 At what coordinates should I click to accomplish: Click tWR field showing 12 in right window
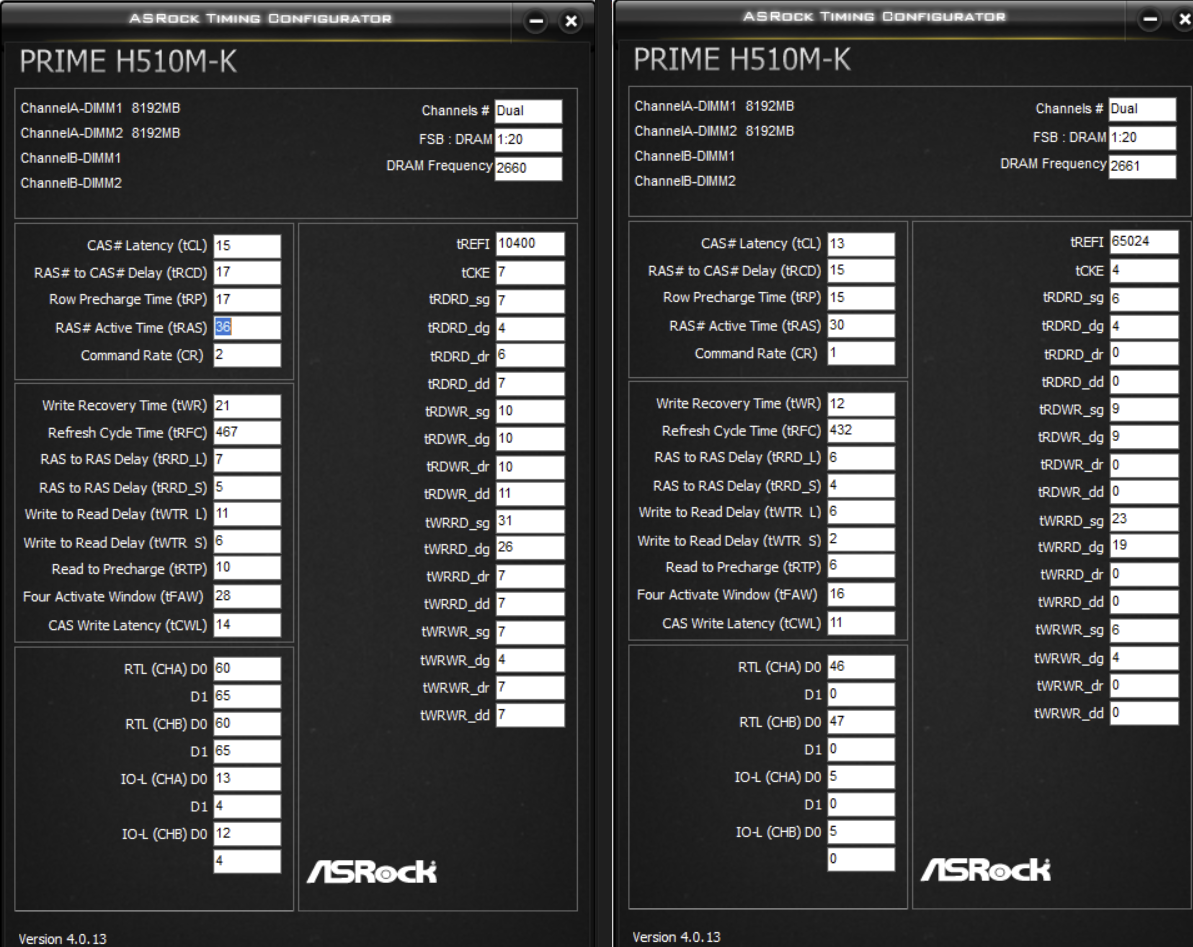[861, 404]
